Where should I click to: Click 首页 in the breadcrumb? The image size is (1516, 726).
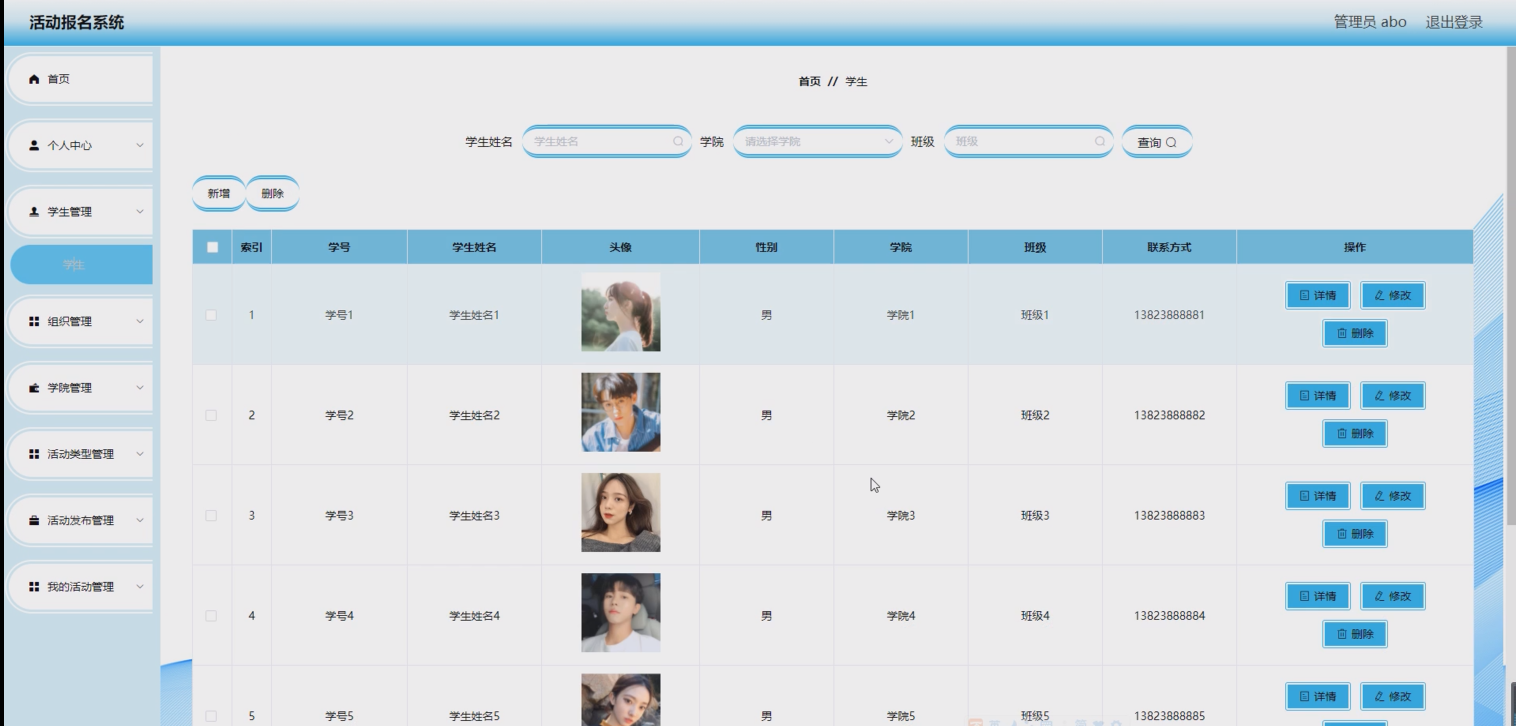pyautogui.click(x=810, y=82)
